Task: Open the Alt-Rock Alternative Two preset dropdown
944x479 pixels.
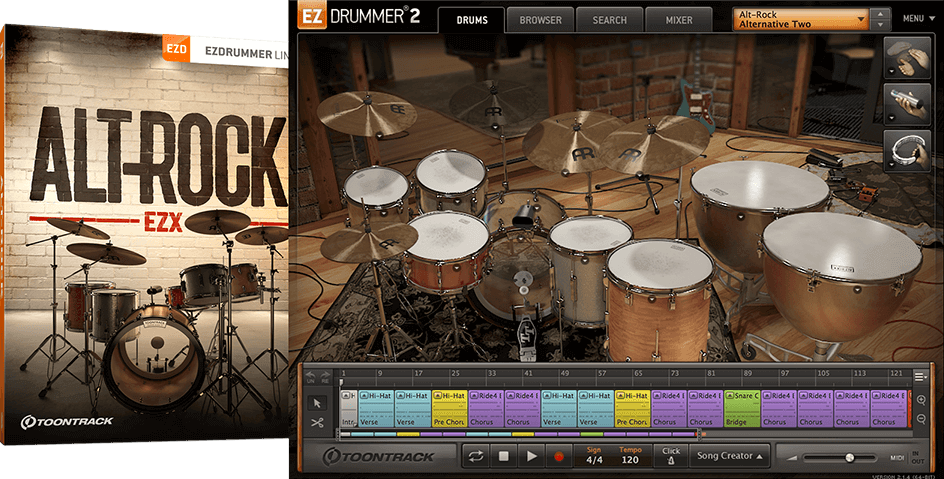Action: point(801,19)
